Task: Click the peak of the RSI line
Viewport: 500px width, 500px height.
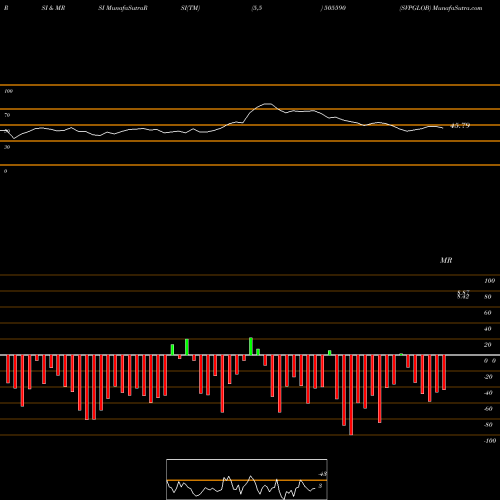Action: pyautogui.click(x=268, y=104)
